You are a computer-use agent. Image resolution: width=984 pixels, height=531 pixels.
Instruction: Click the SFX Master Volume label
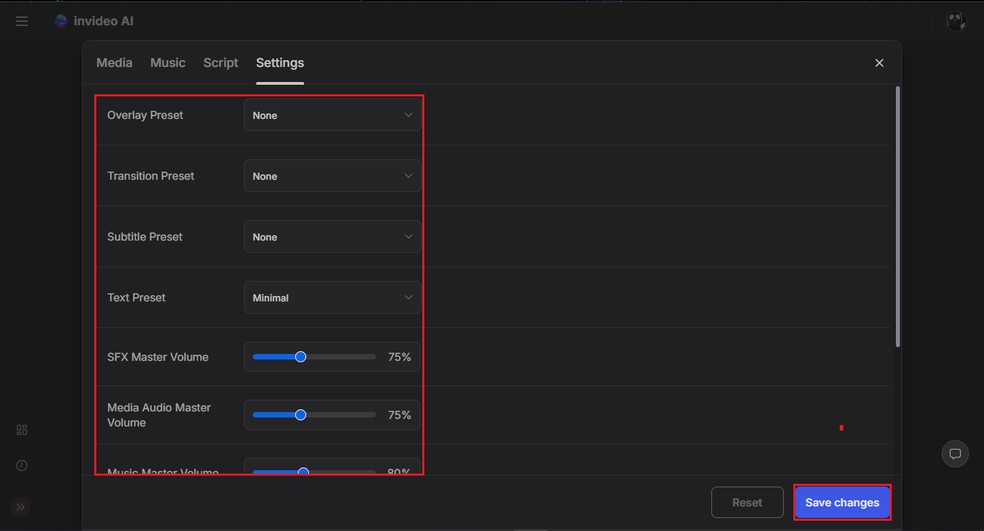coord(158,357)
